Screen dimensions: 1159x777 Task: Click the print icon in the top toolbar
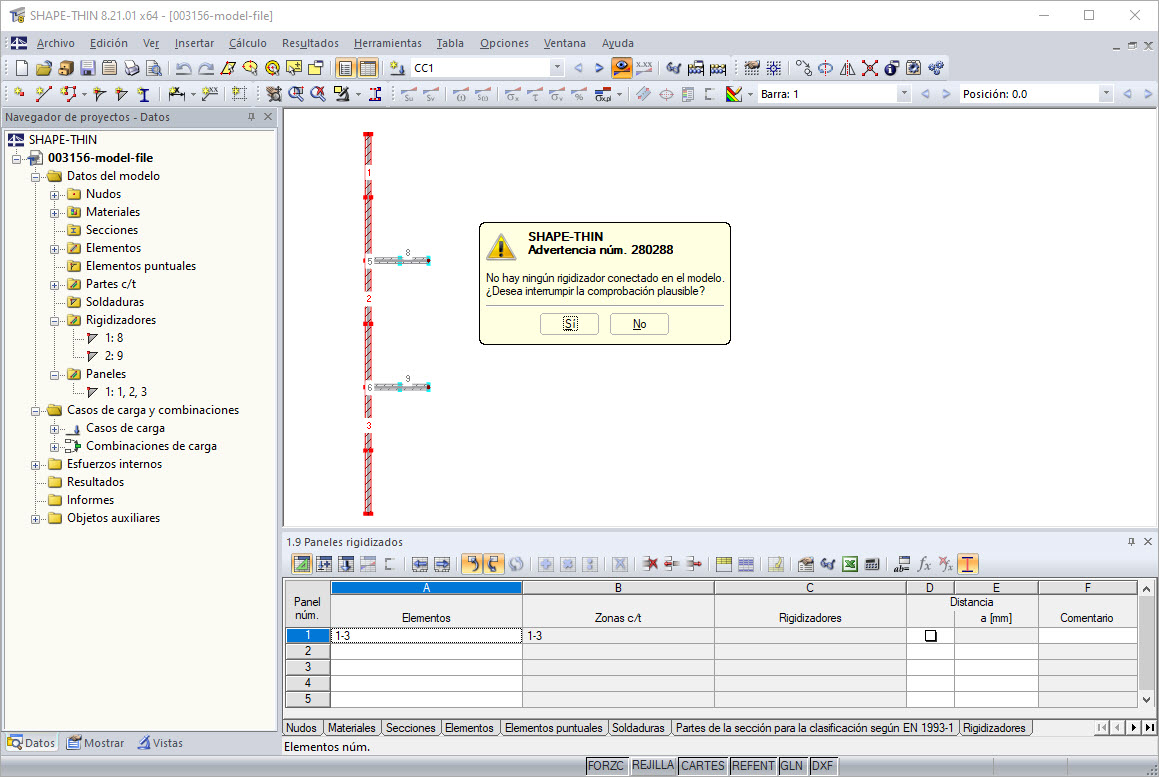tap(132, 68)
